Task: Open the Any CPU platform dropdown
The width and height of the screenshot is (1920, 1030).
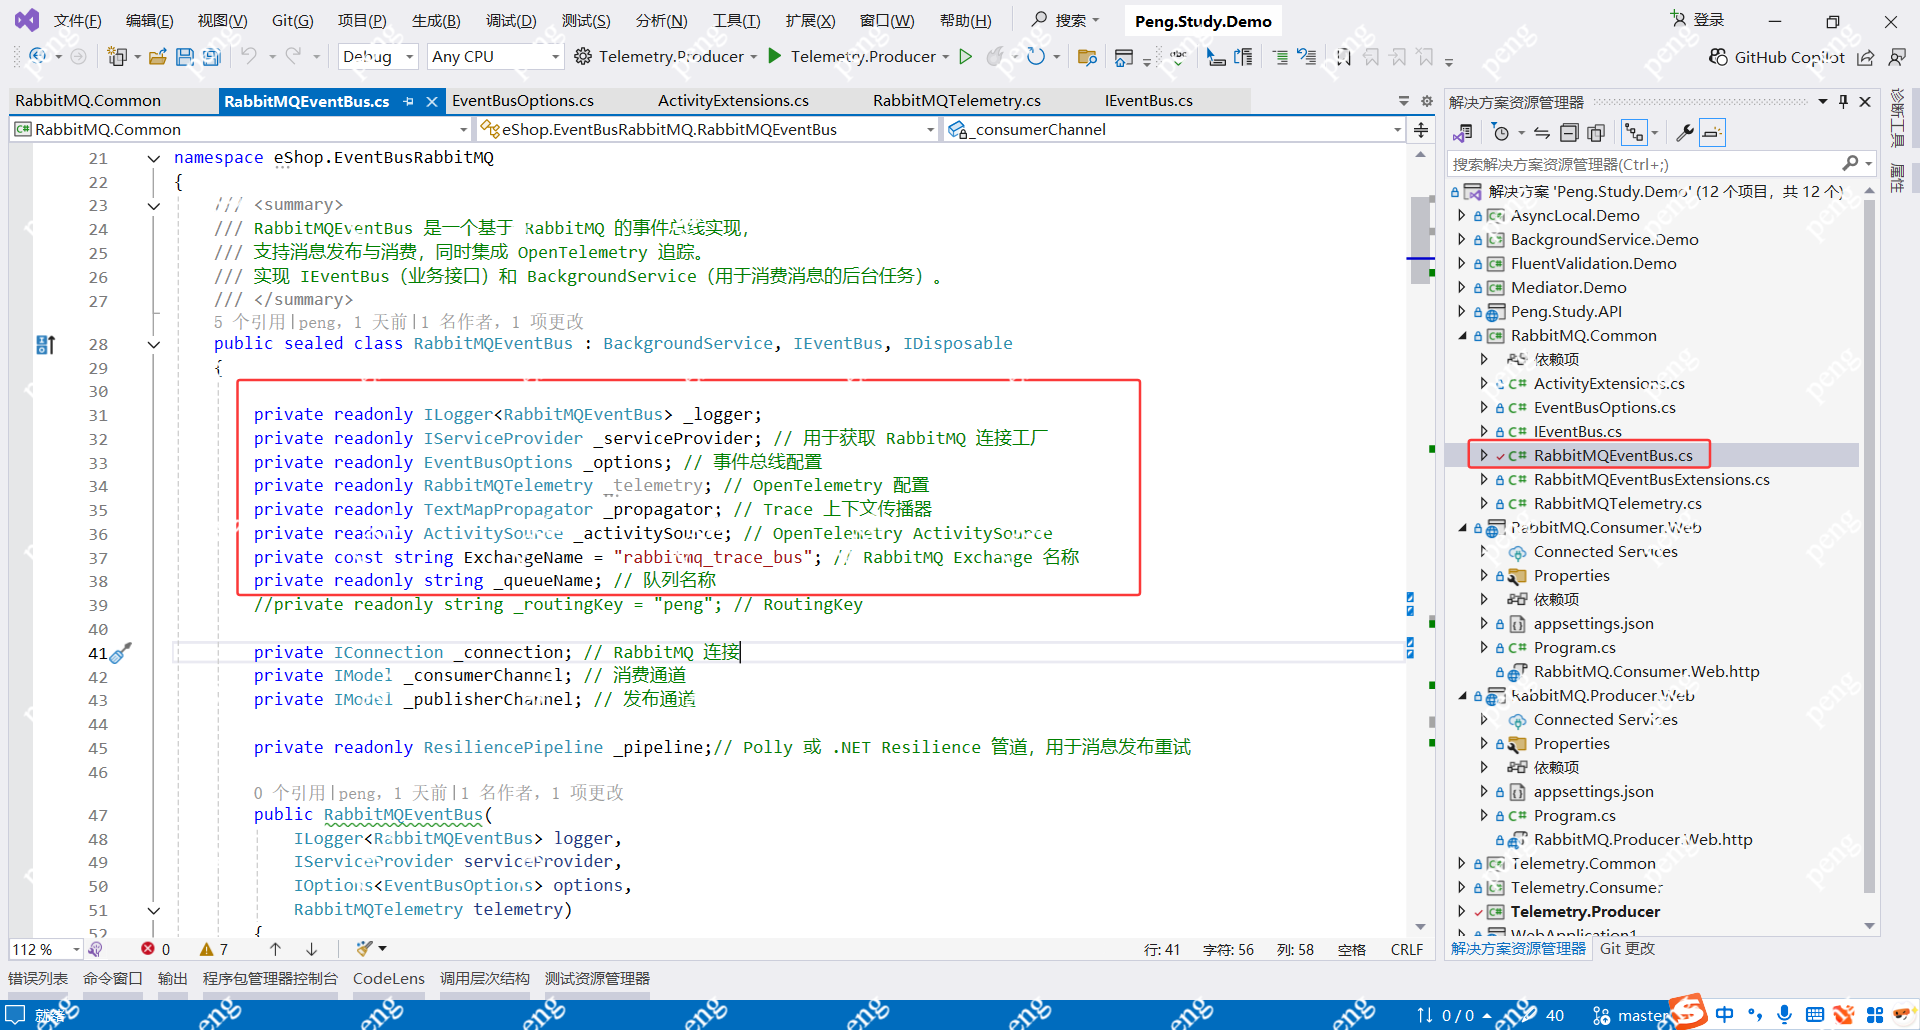Action: 495,57
